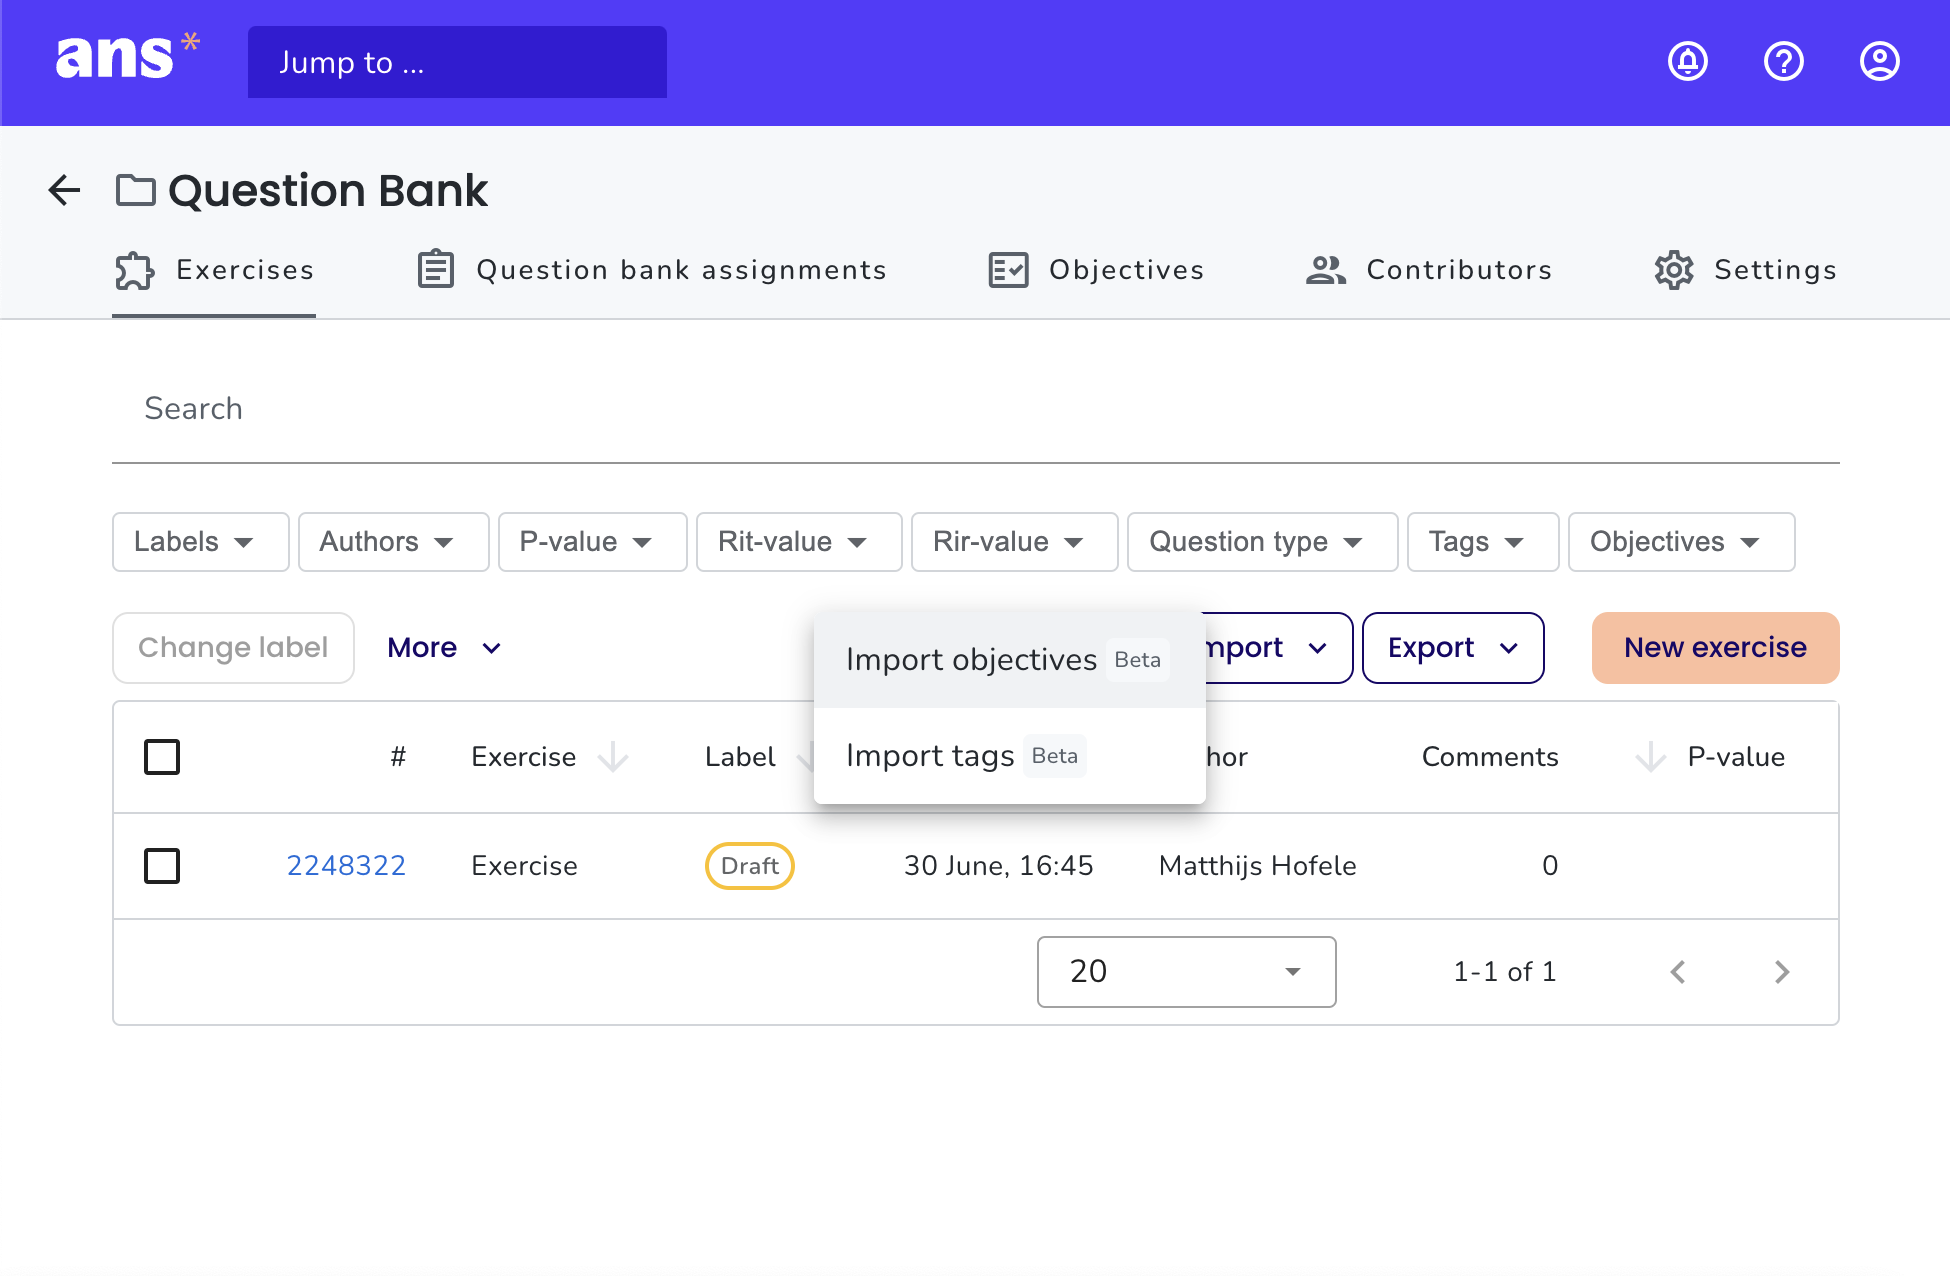This screenshot has width=1950, height=1276.
Task: Tick the select-all checkbox in the table header
Action: pos(162,757)
